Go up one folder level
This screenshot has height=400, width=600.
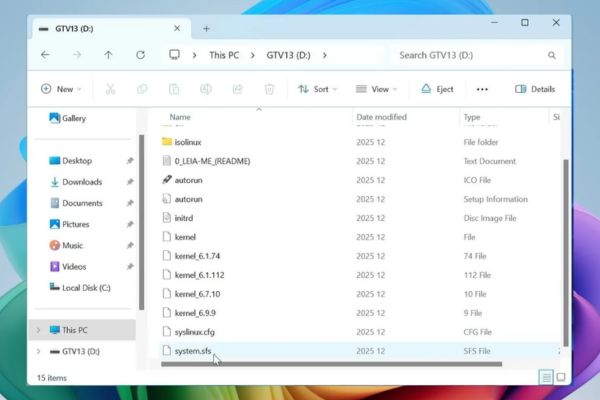[x=108, y=55]
